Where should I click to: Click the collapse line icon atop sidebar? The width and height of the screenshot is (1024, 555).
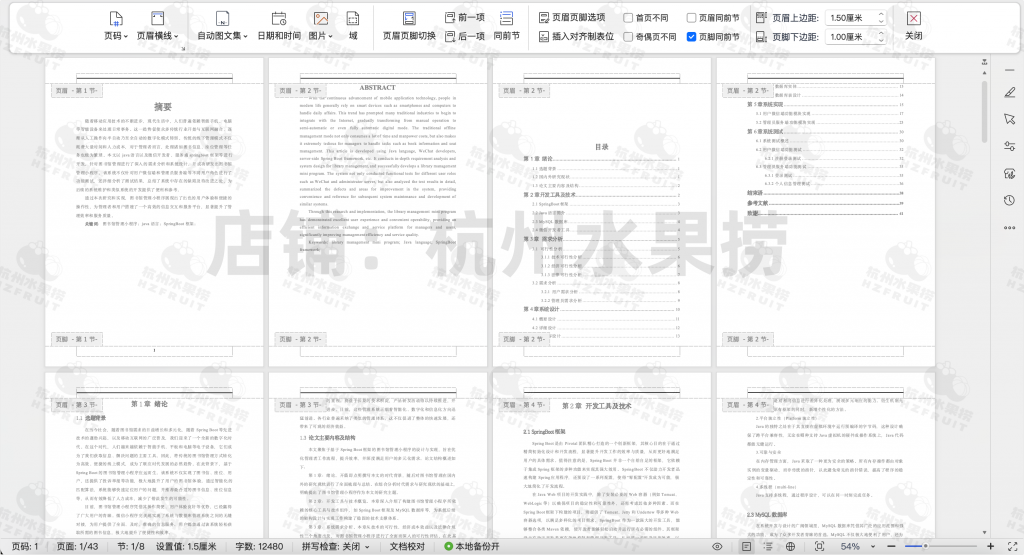[1010, 70]
